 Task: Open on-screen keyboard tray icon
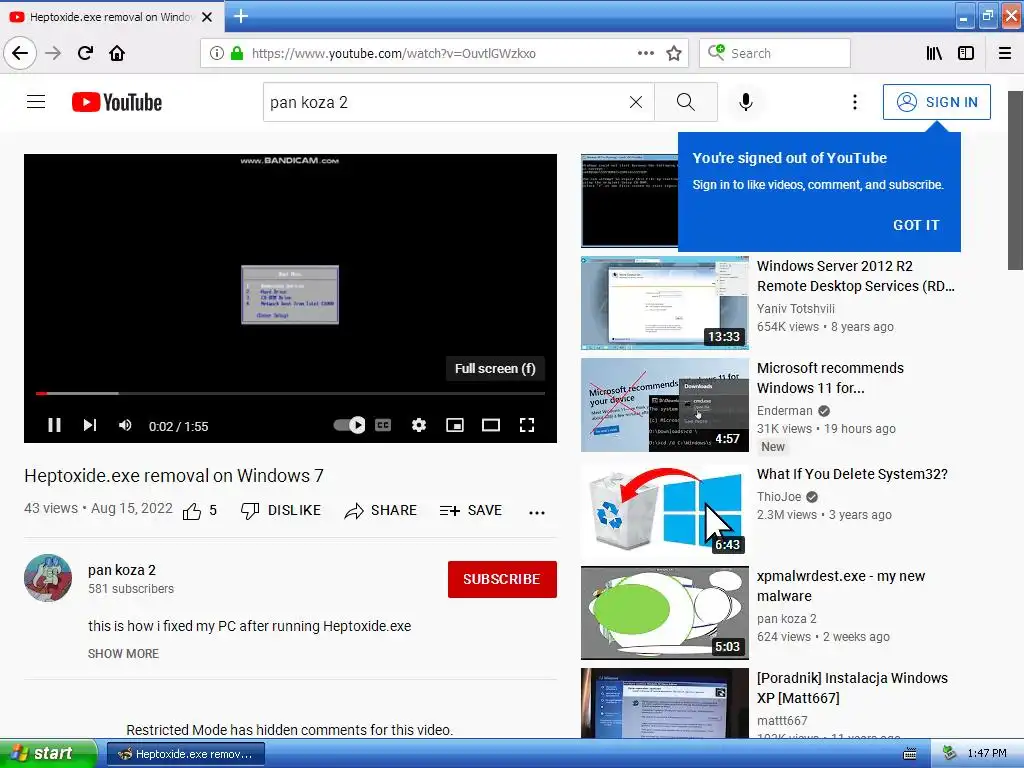click(x=909, y=754)
